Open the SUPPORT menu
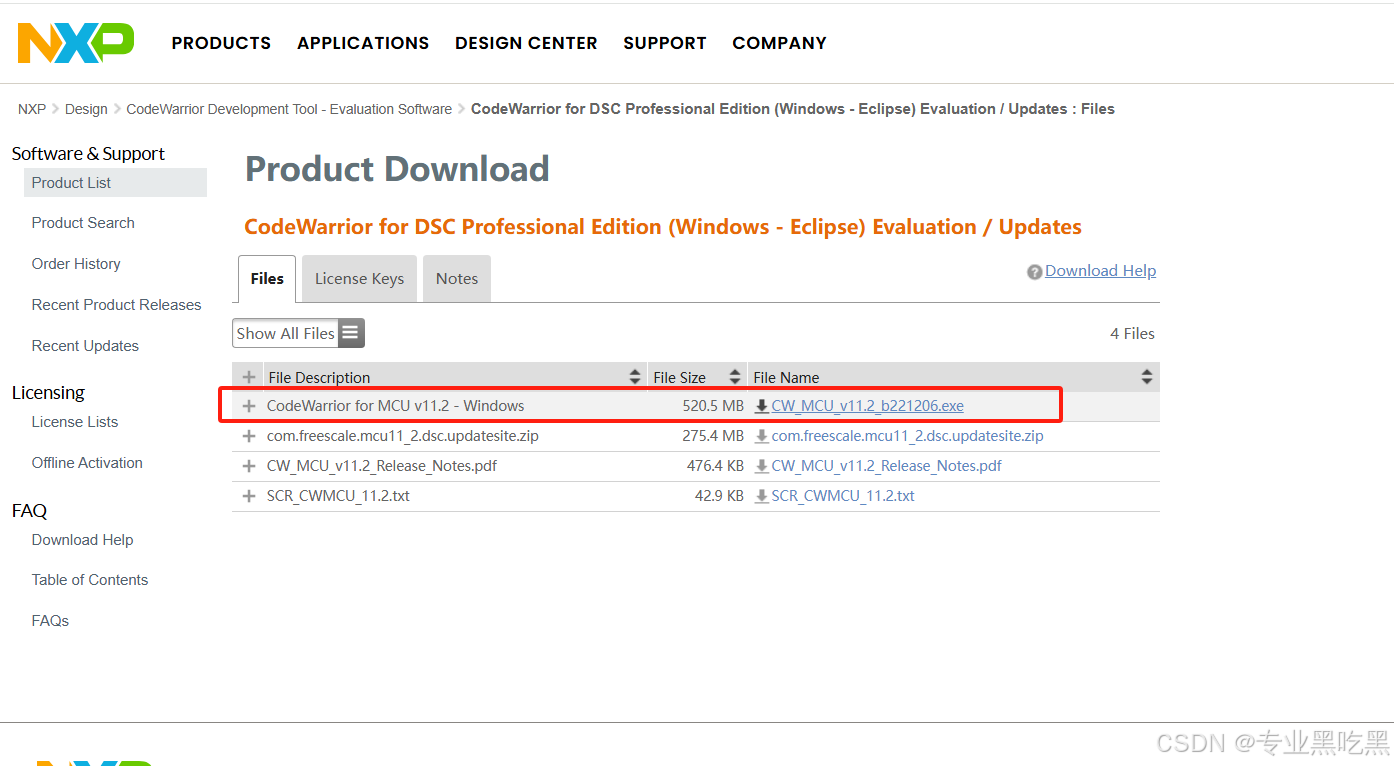The width and height of the screenshot is (1394, 766). pyautogui.click(x=665, y=43)
